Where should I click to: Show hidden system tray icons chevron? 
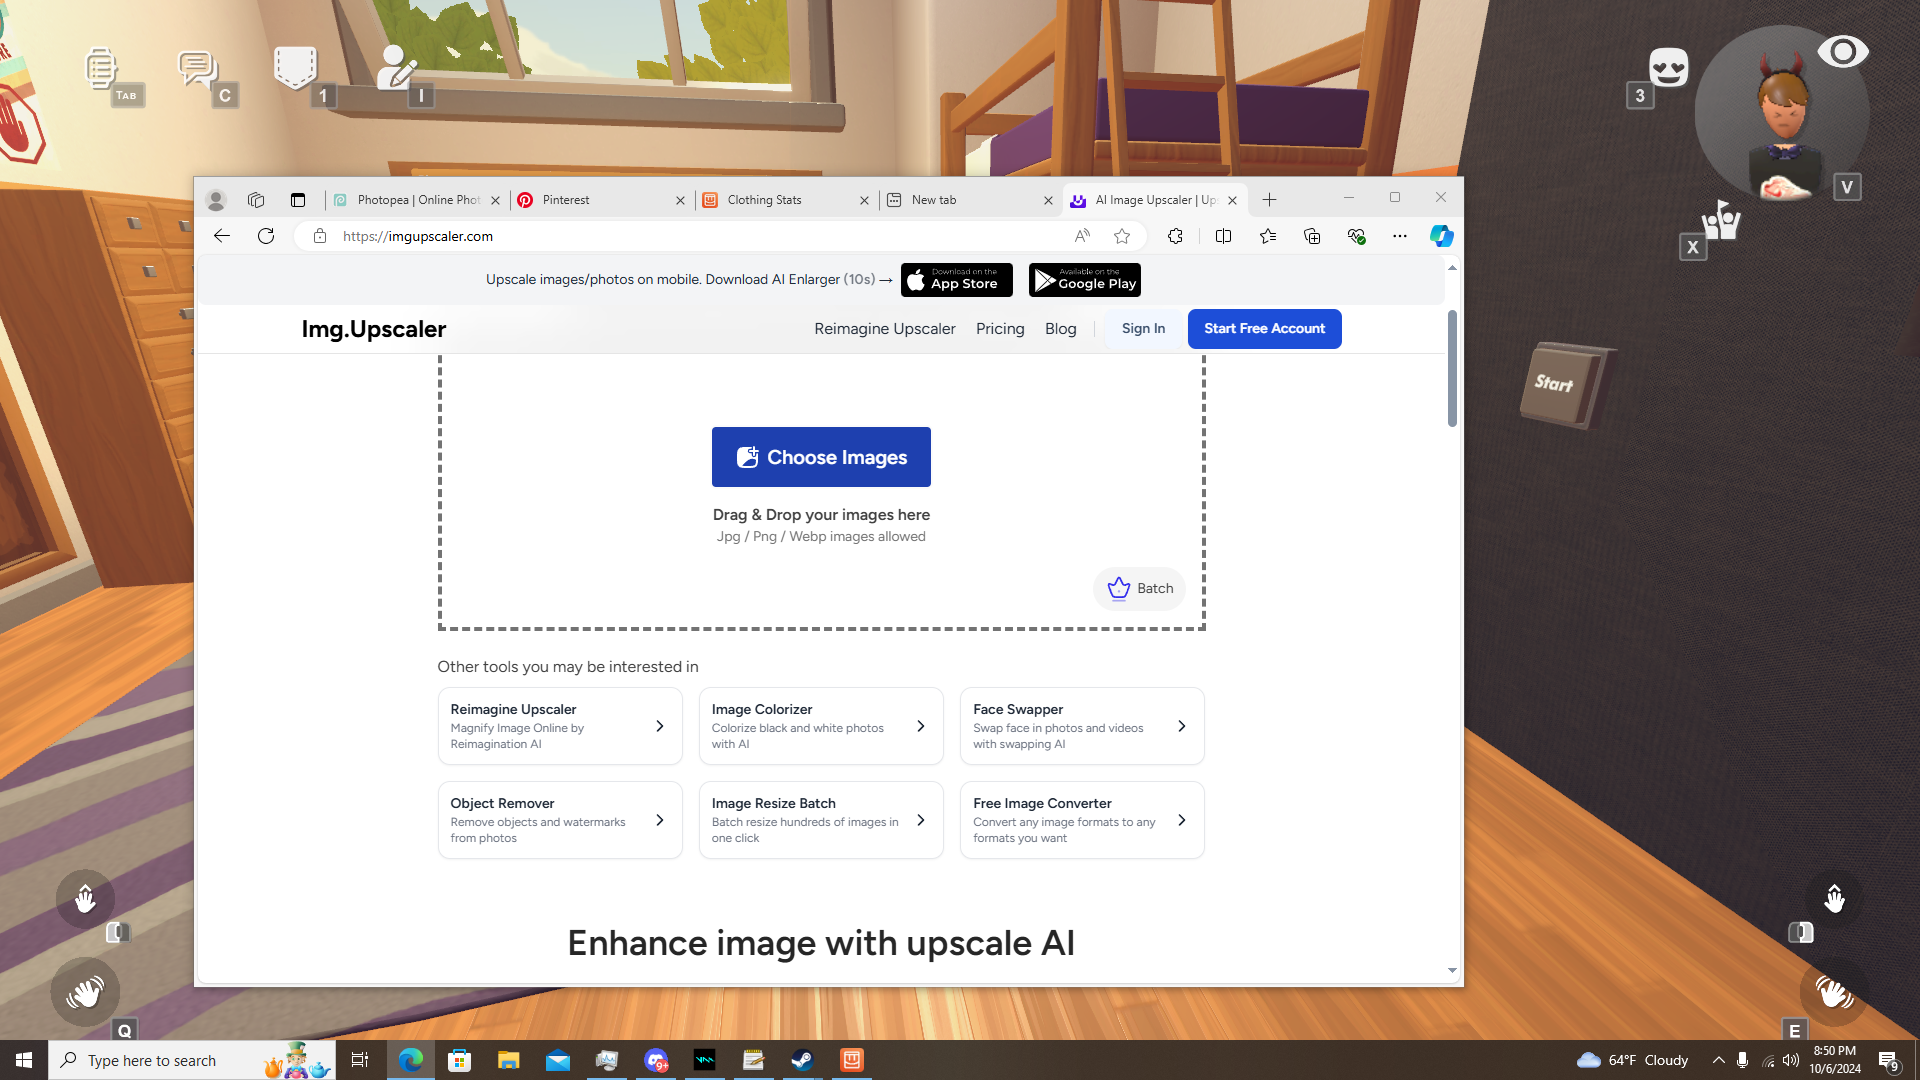tap(1718, 1060)
